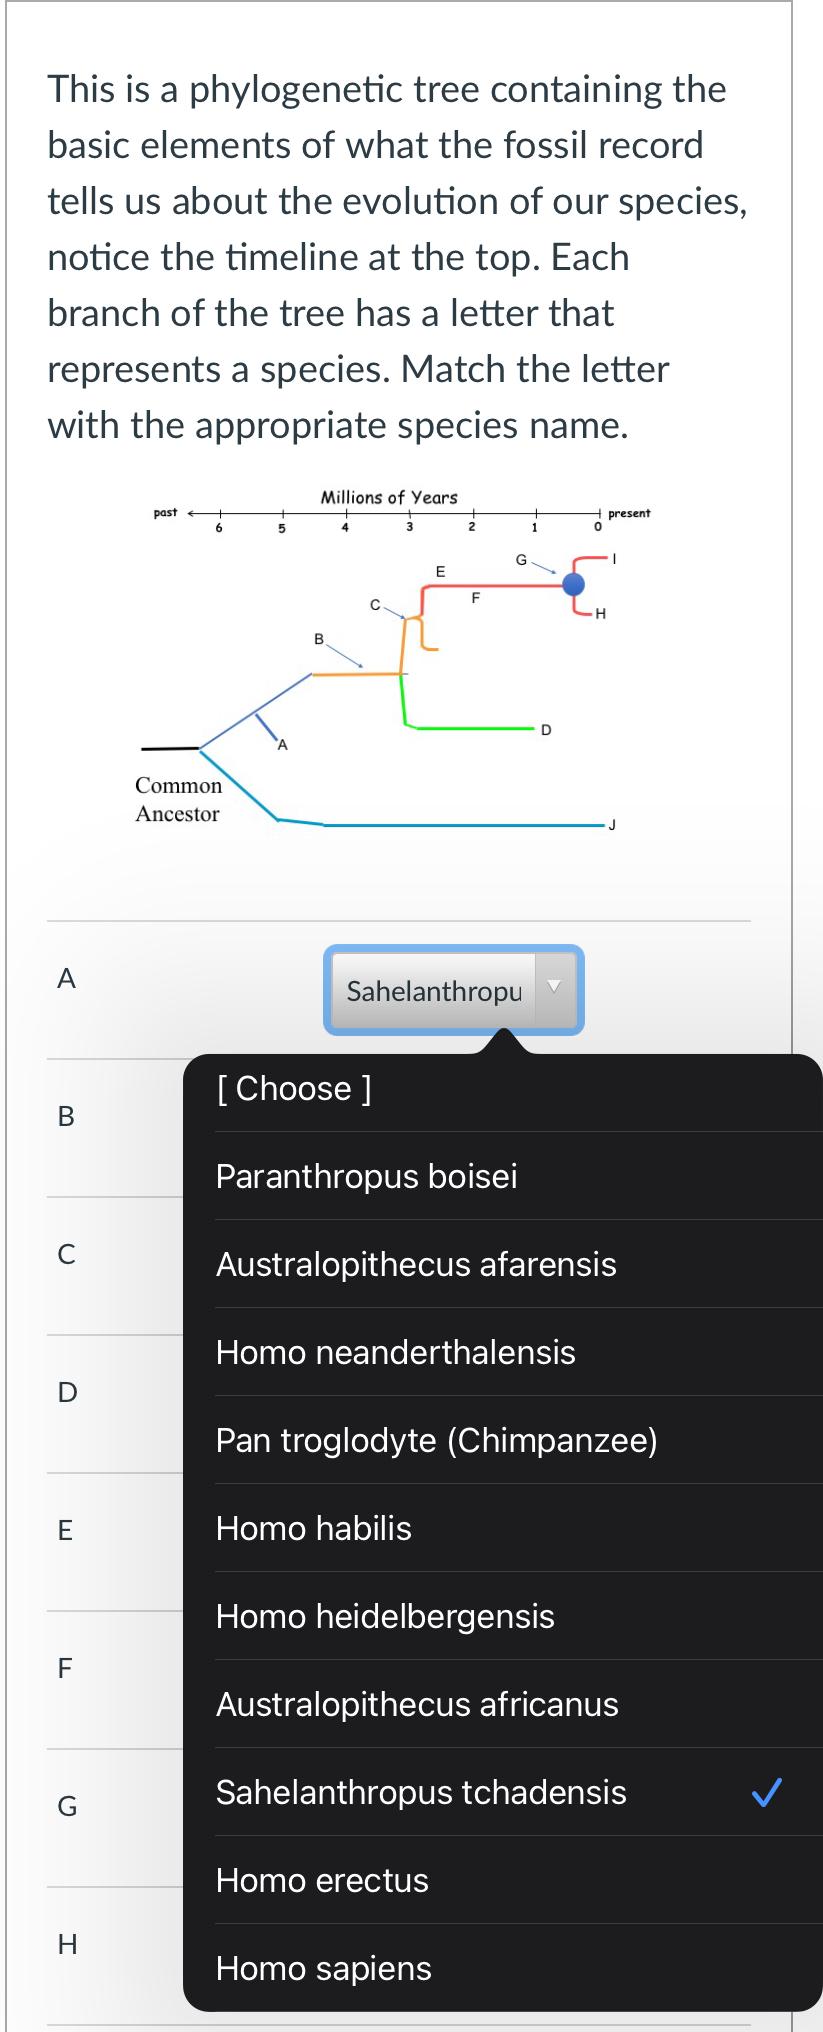Choose Pan troglodyte (Chimpanzee) from the menu
Viewport: 823px width, 2032px height.
(x=420, y=1440)
